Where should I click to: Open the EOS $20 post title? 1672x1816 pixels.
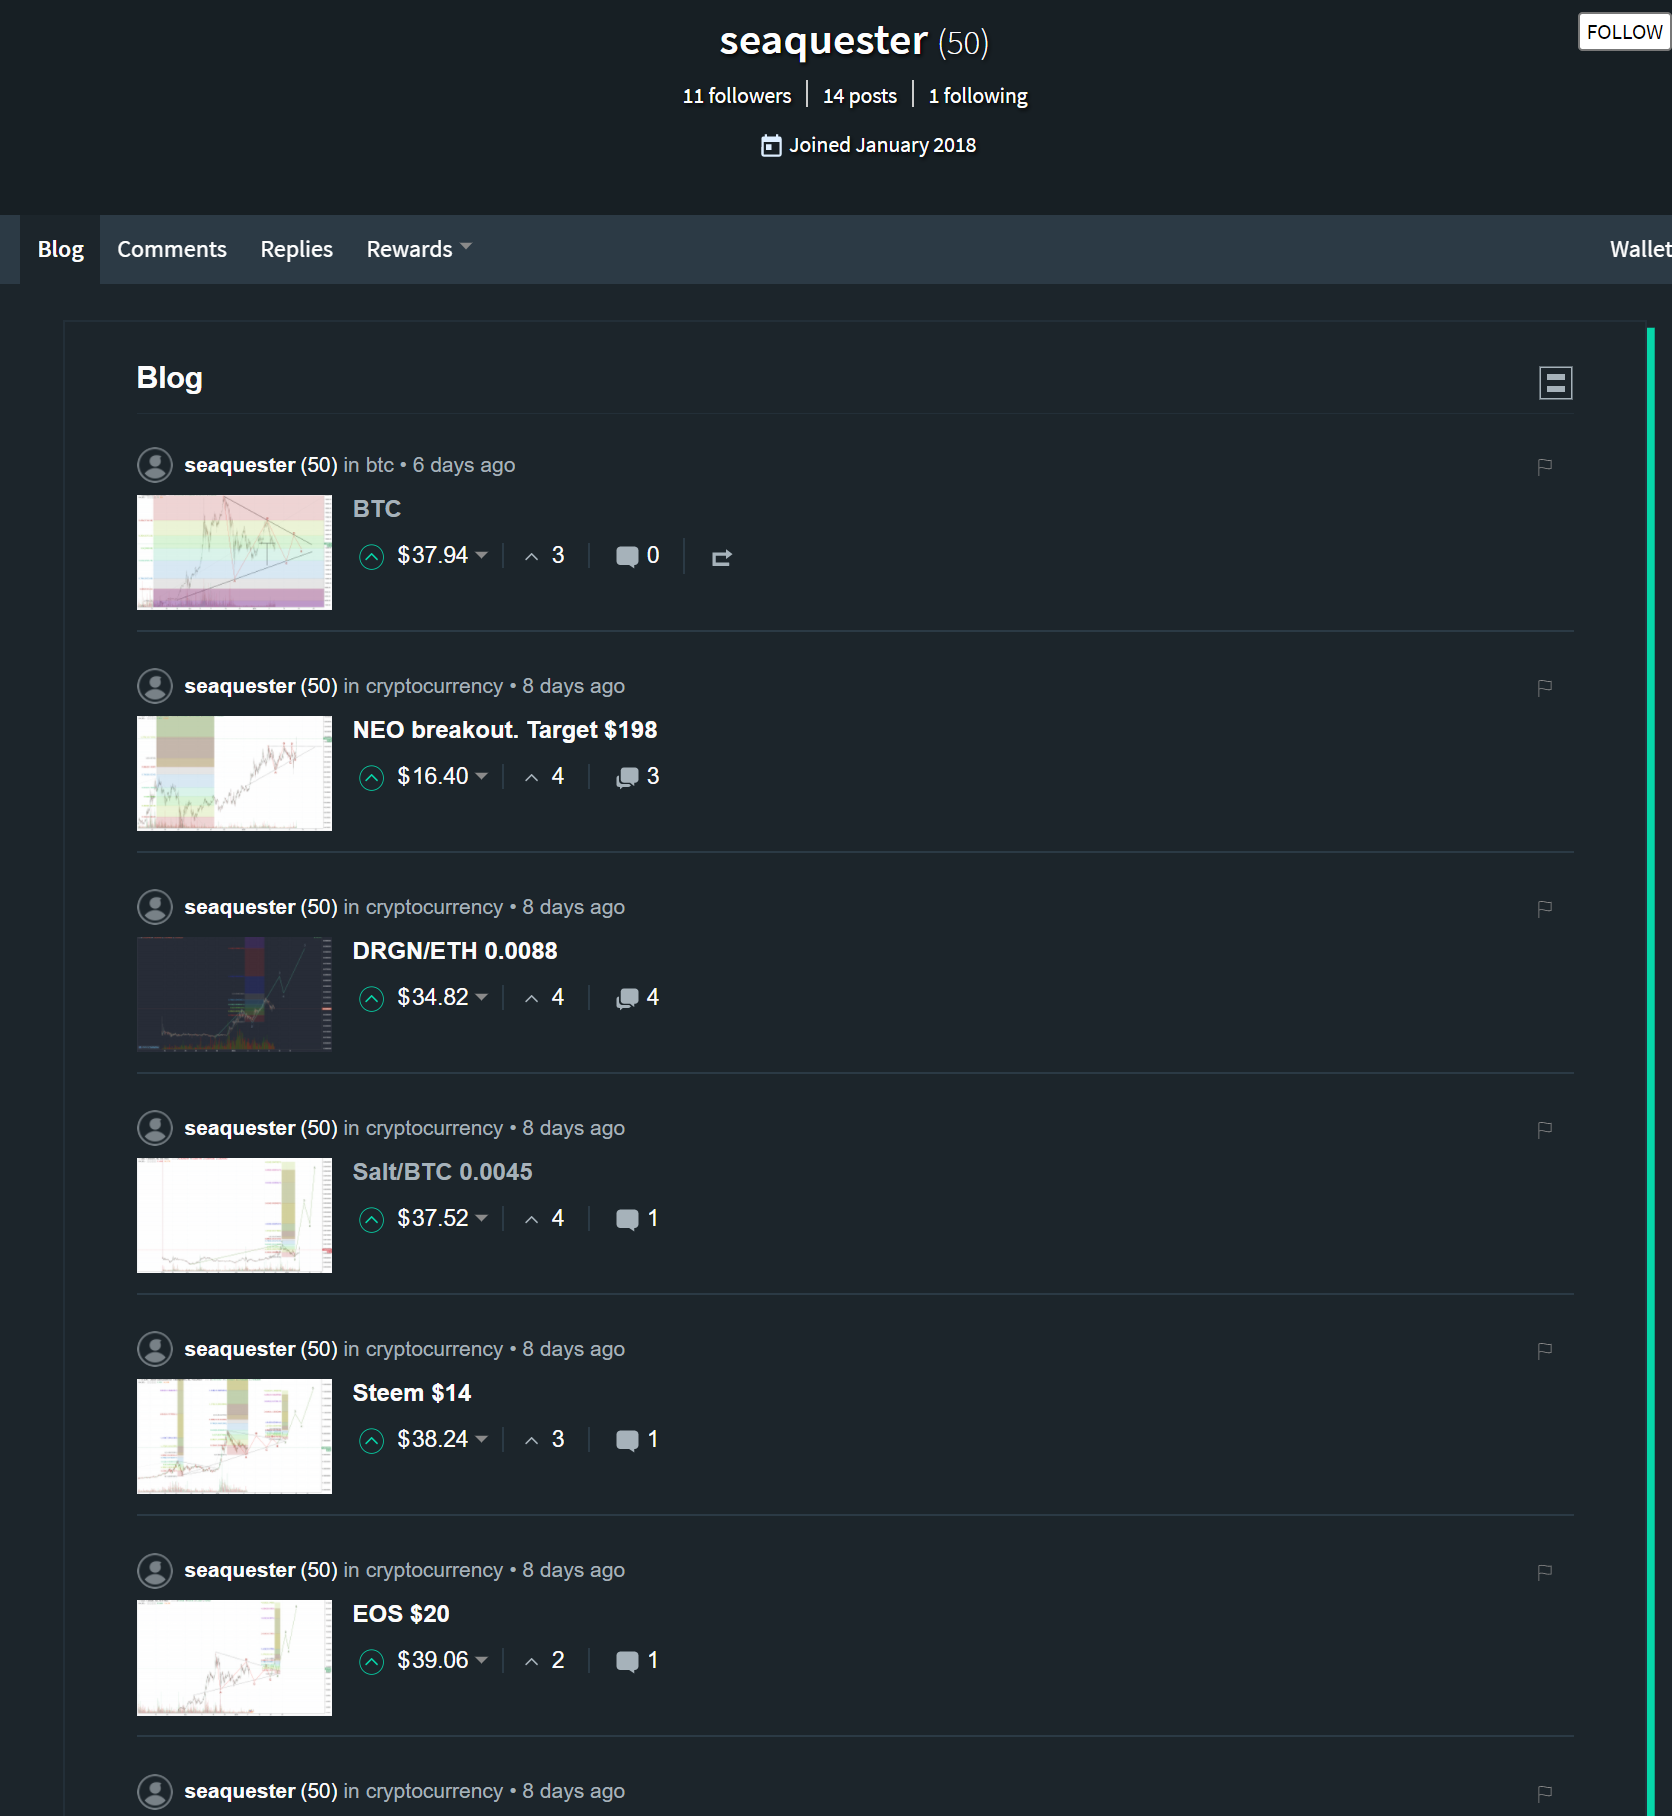[x=401, y=1614]
